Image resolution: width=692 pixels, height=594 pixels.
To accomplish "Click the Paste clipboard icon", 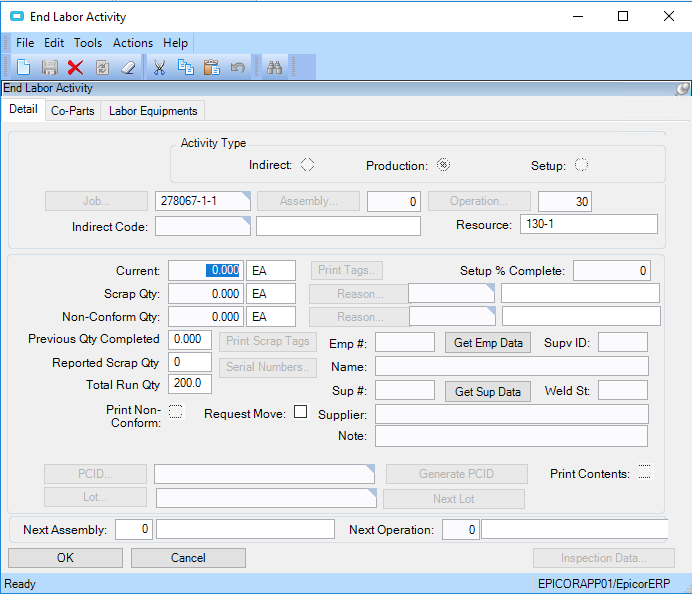I will tap(212, 68).
